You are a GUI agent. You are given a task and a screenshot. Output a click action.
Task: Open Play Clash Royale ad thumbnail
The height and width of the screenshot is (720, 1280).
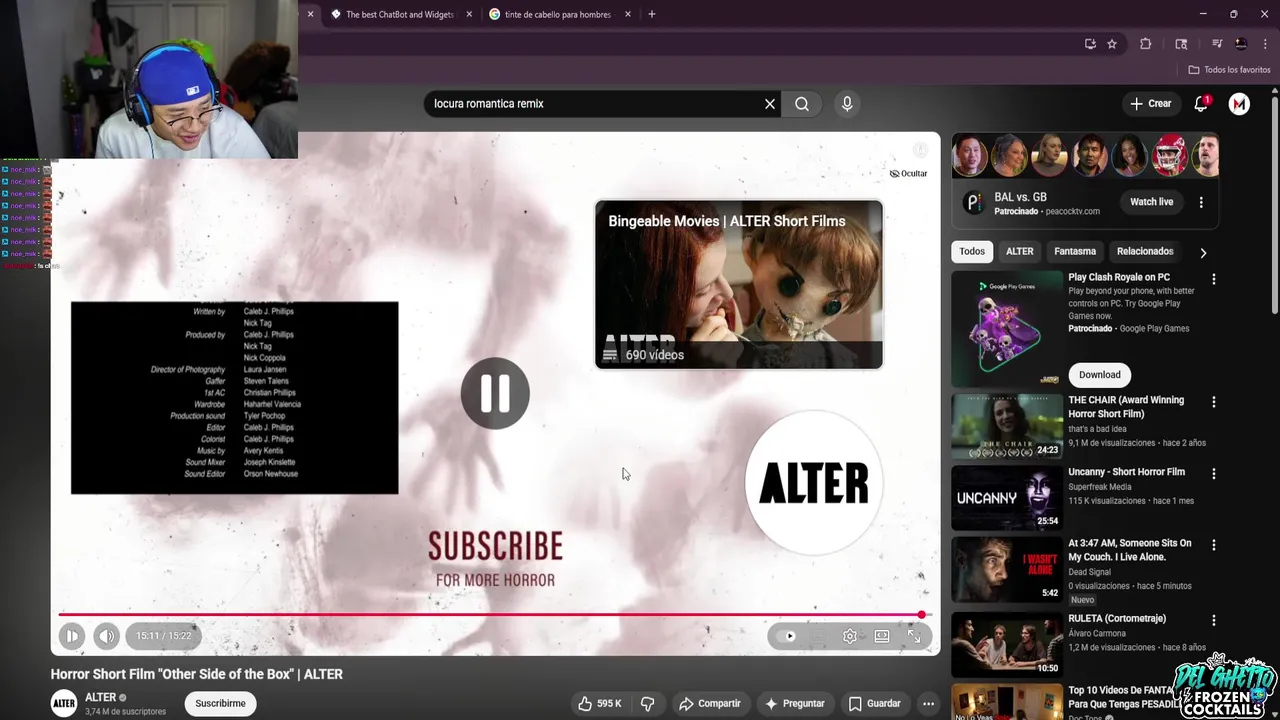coord(1007,327)
